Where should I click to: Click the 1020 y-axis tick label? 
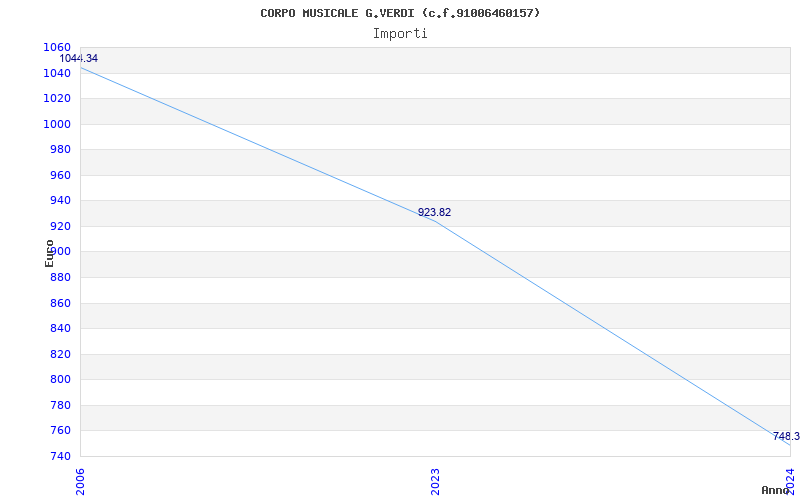(x=57, y=98)
